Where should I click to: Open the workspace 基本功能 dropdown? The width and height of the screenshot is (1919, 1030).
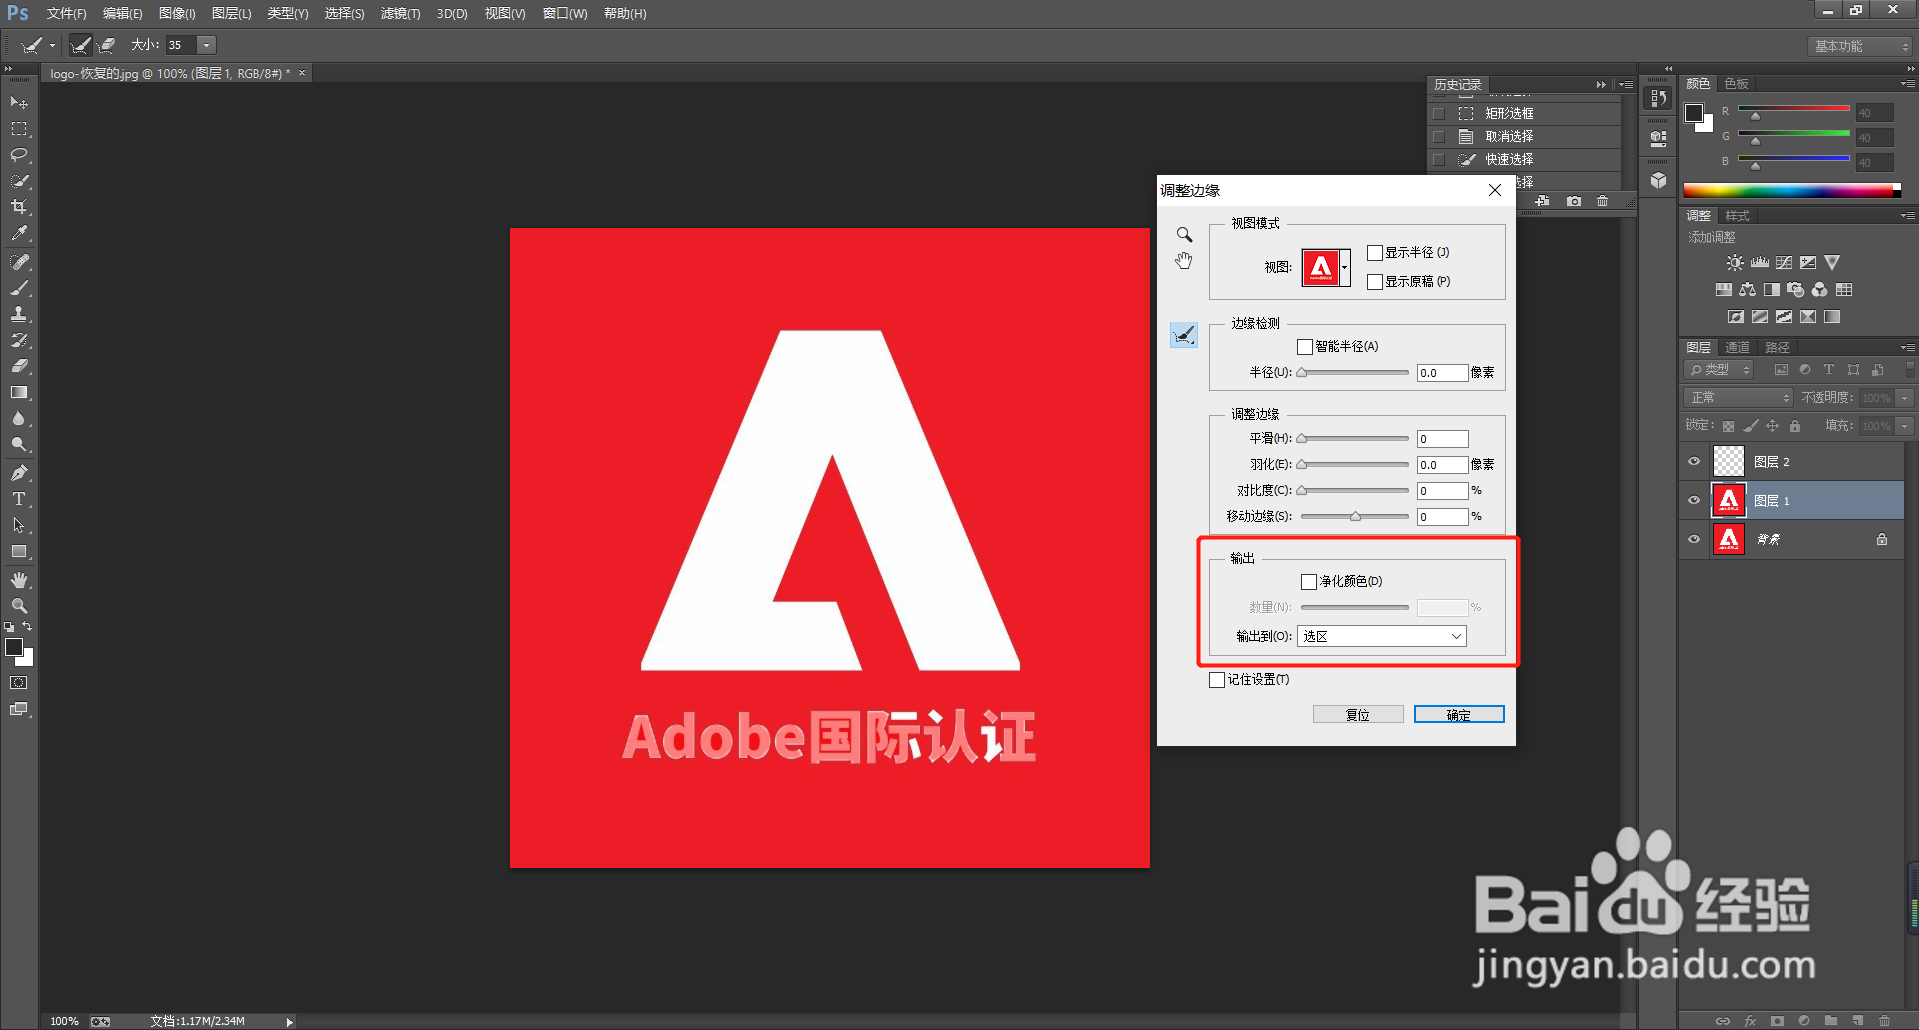(1860, 47)
